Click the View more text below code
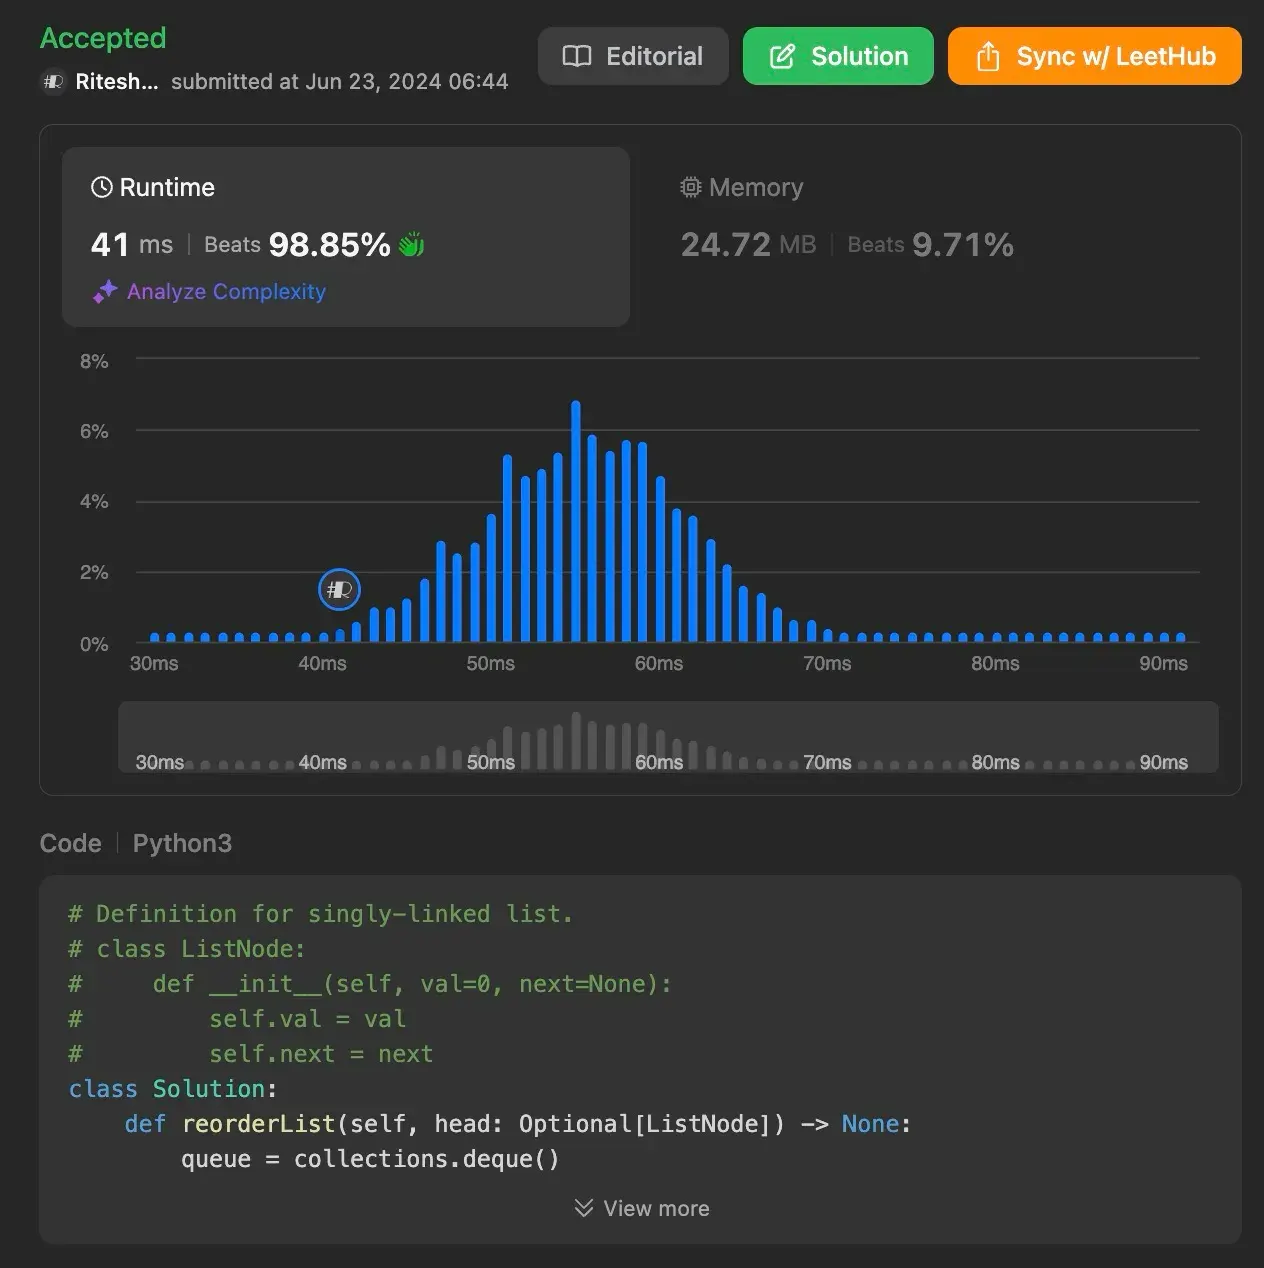This screenshot has height=1268, width=1264. click(656, 1208)
